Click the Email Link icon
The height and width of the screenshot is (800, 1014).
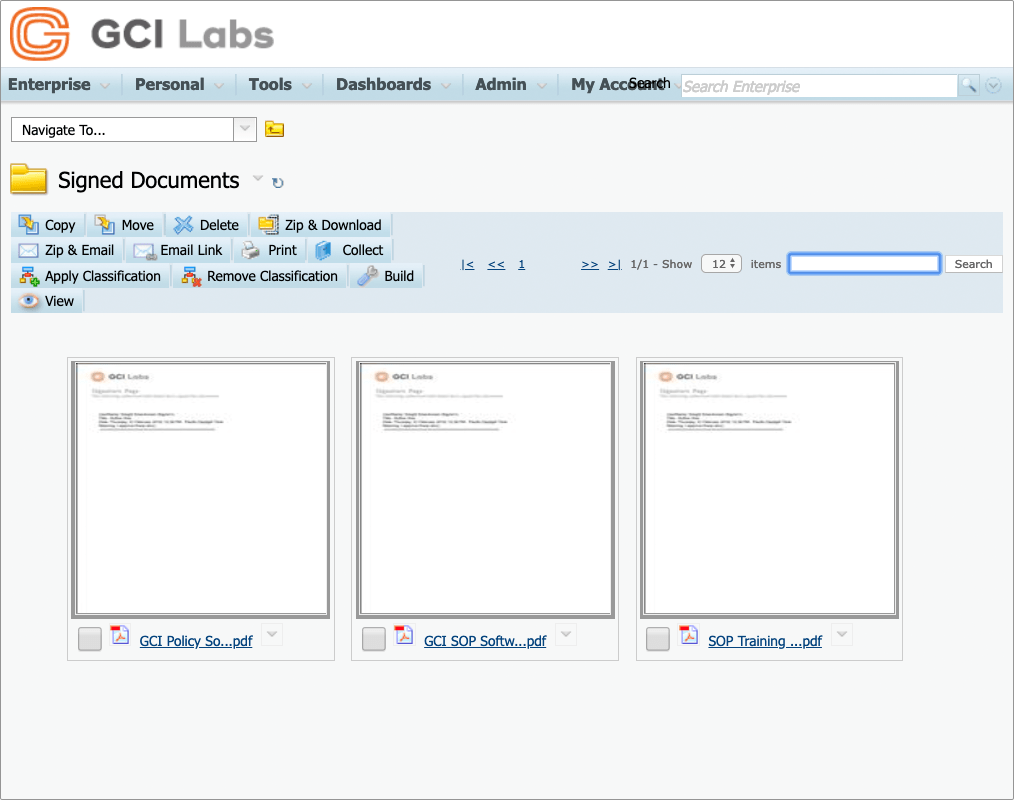click(x=144, y=250)
